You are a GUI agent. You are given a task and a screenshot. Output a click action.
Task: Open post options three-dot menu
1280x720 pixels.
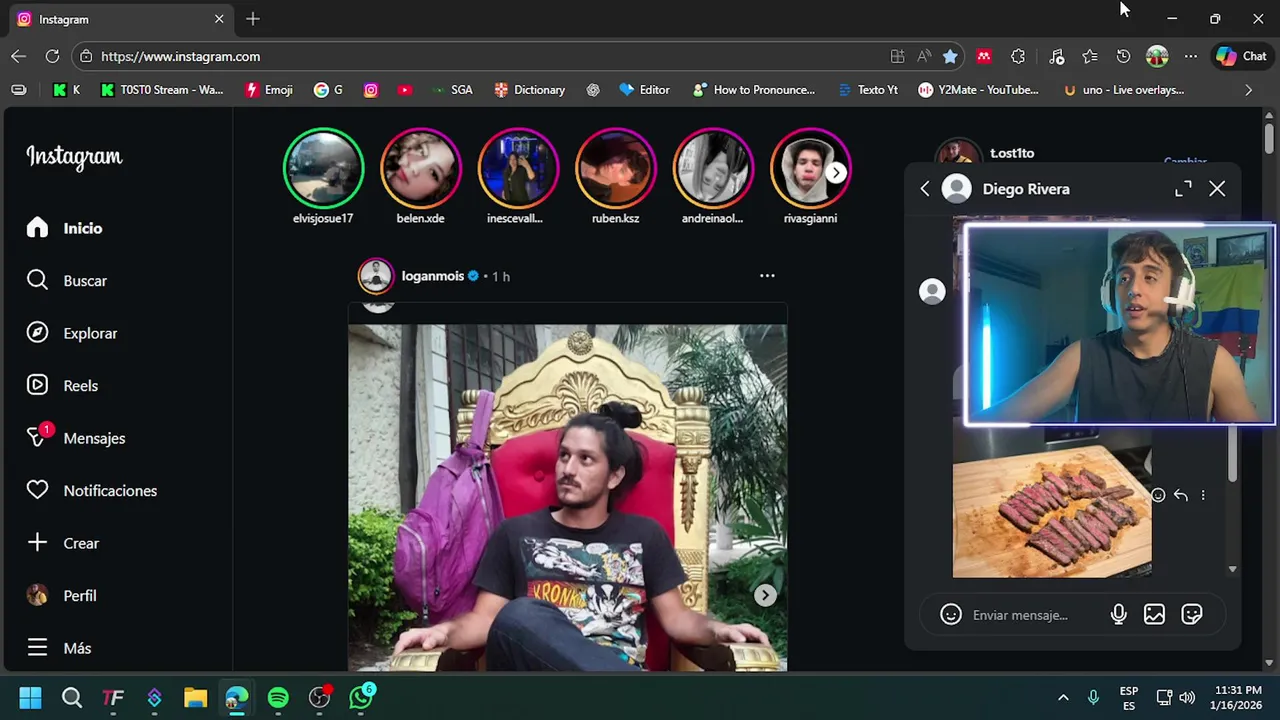point(767,275)
